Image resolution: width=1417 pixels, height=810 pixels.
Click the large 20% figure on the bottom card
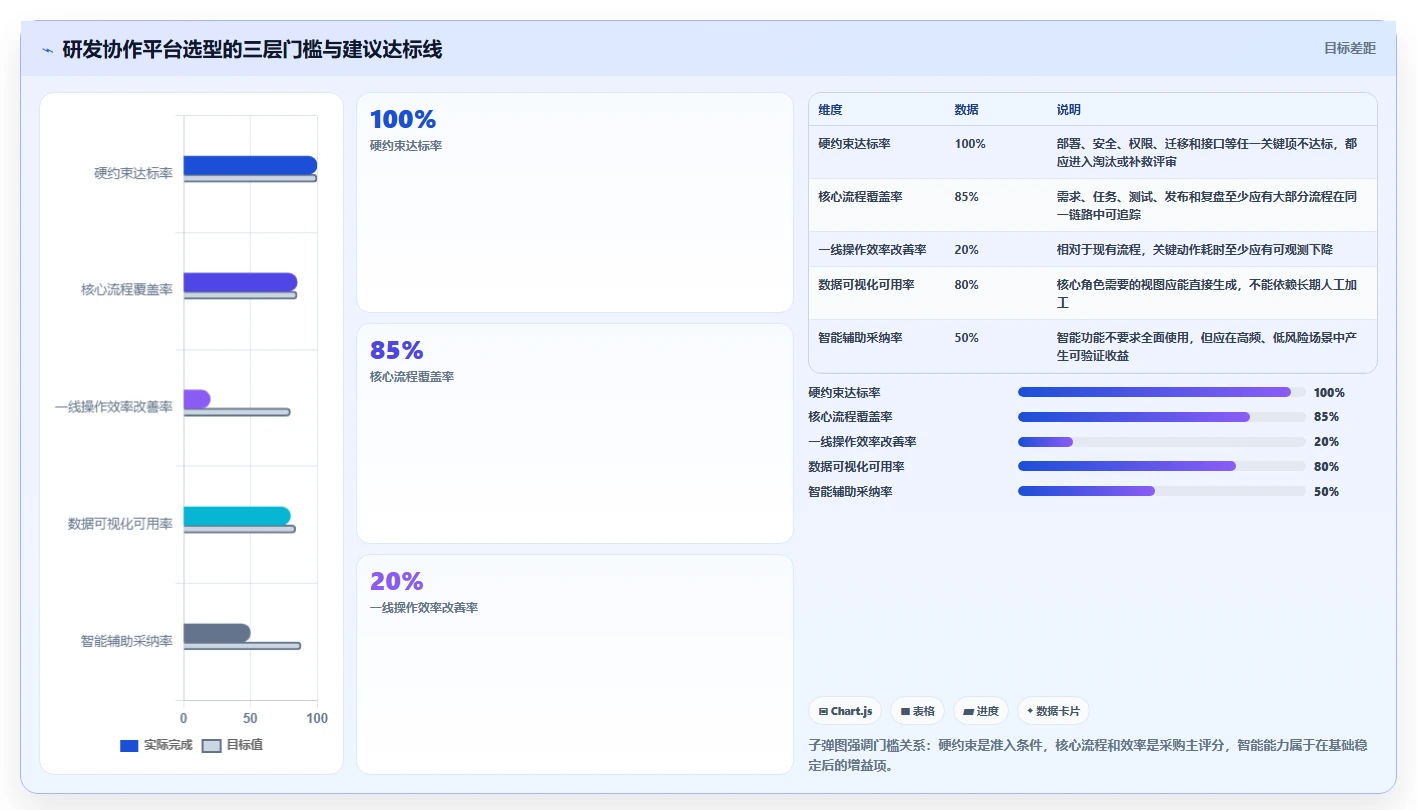pyautogui.click(x=397, y=582)
